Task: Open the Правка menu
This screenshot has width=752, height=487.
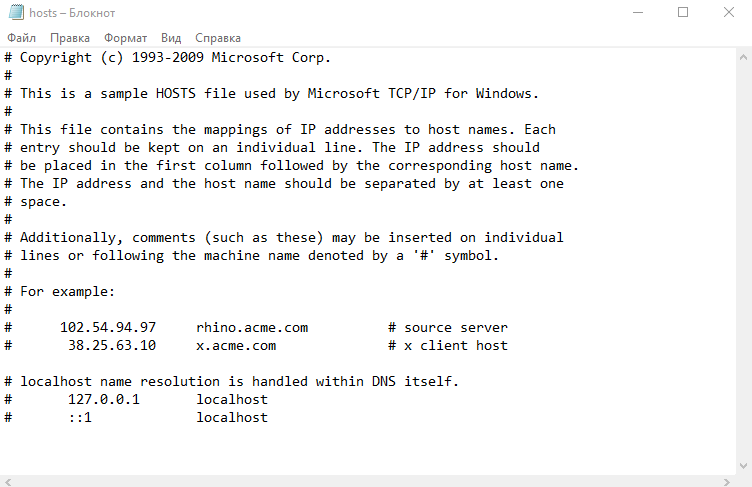Action: [70, 37]
